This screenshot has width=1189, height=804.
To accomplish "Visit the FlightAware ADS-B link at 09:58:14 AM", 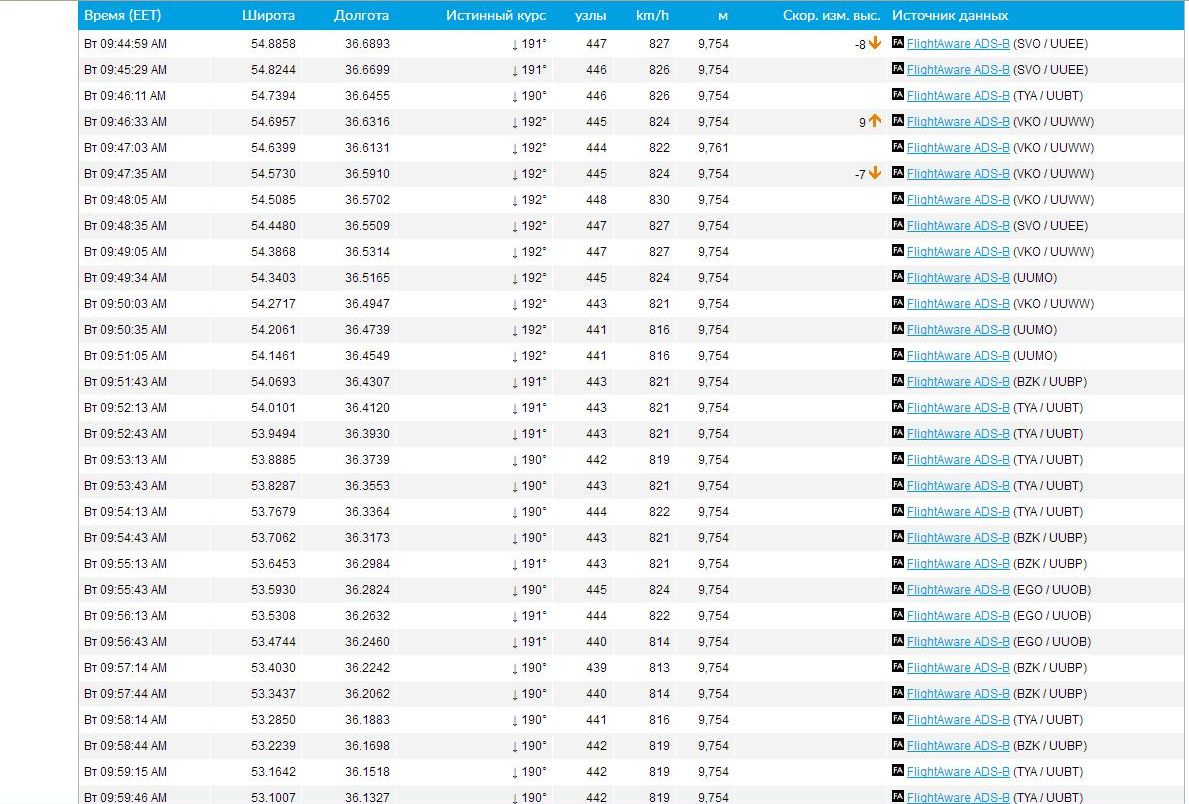I will pos(957,720).
